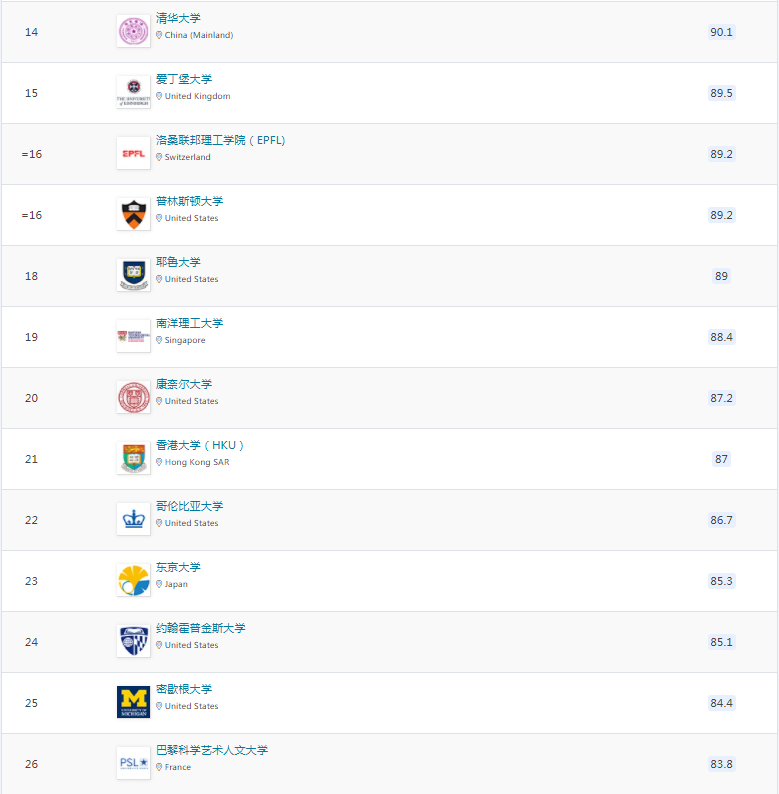Click the red EPFL logo
This screenshot has height=794, width=779.
[133, 153]
